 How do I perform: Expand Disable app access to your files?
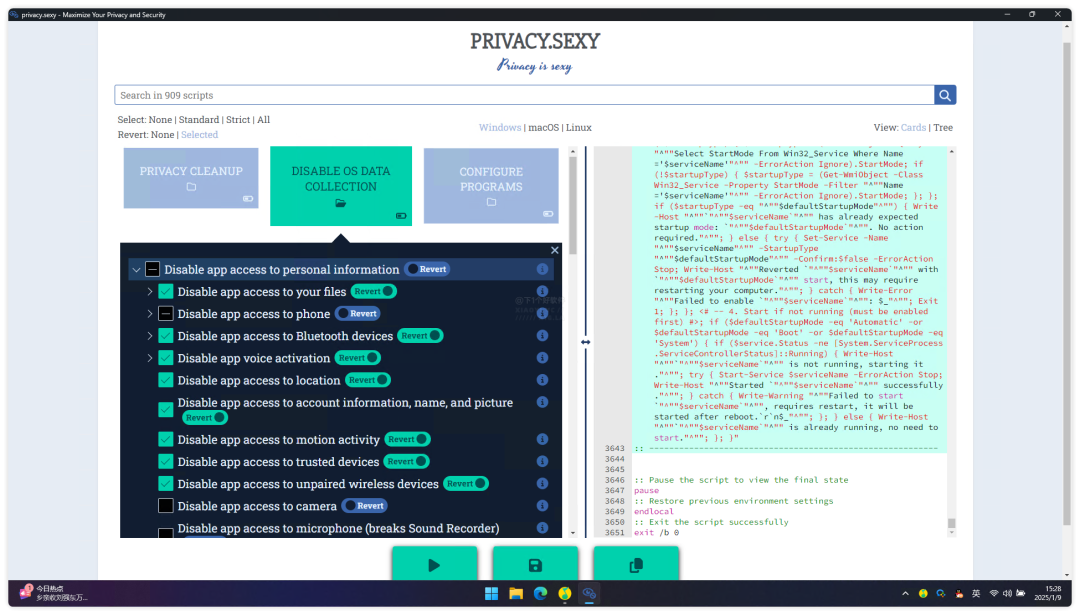(149, 291)
